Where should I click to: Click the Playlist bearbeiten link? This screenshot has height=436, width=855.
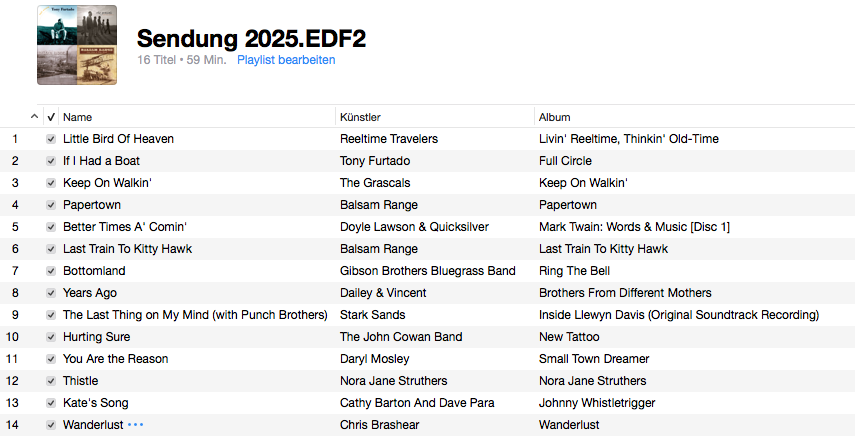(286, 60)
